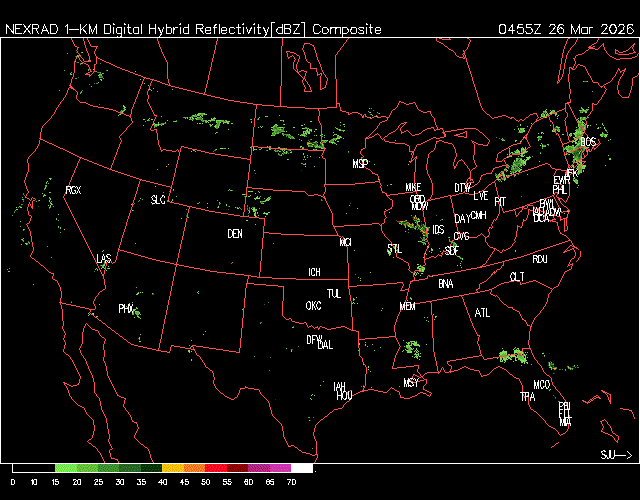Click the light green legend swatch

66,468
